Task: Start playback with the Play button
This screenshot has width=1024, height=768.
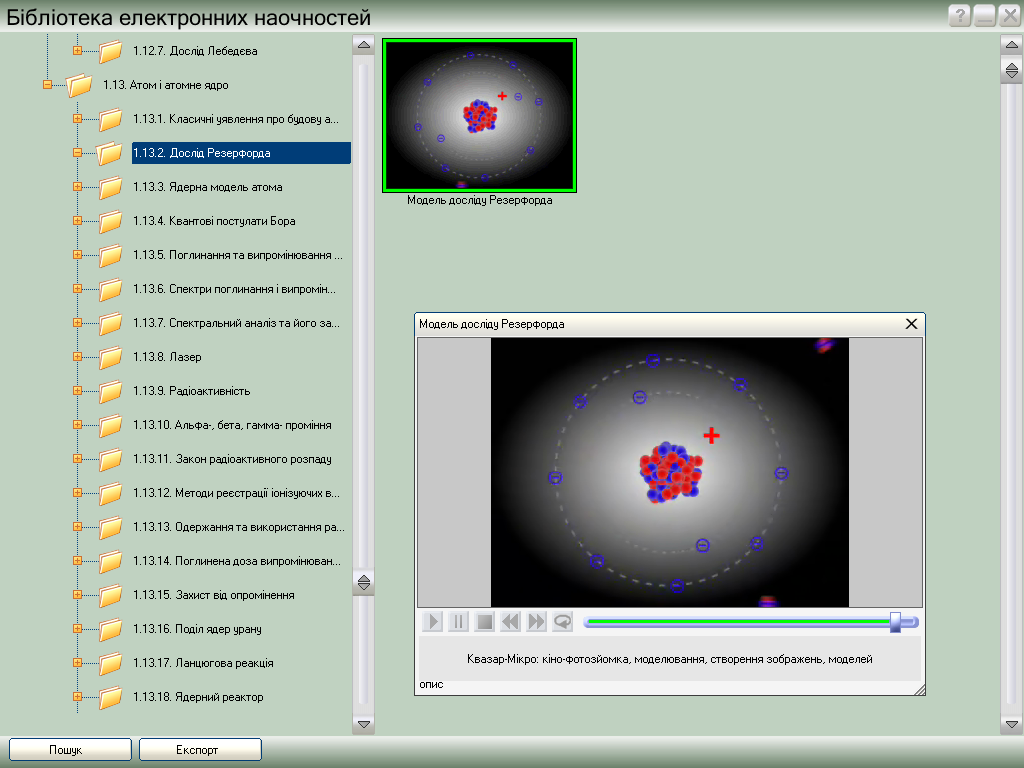Action: click(x=432, y=622)
